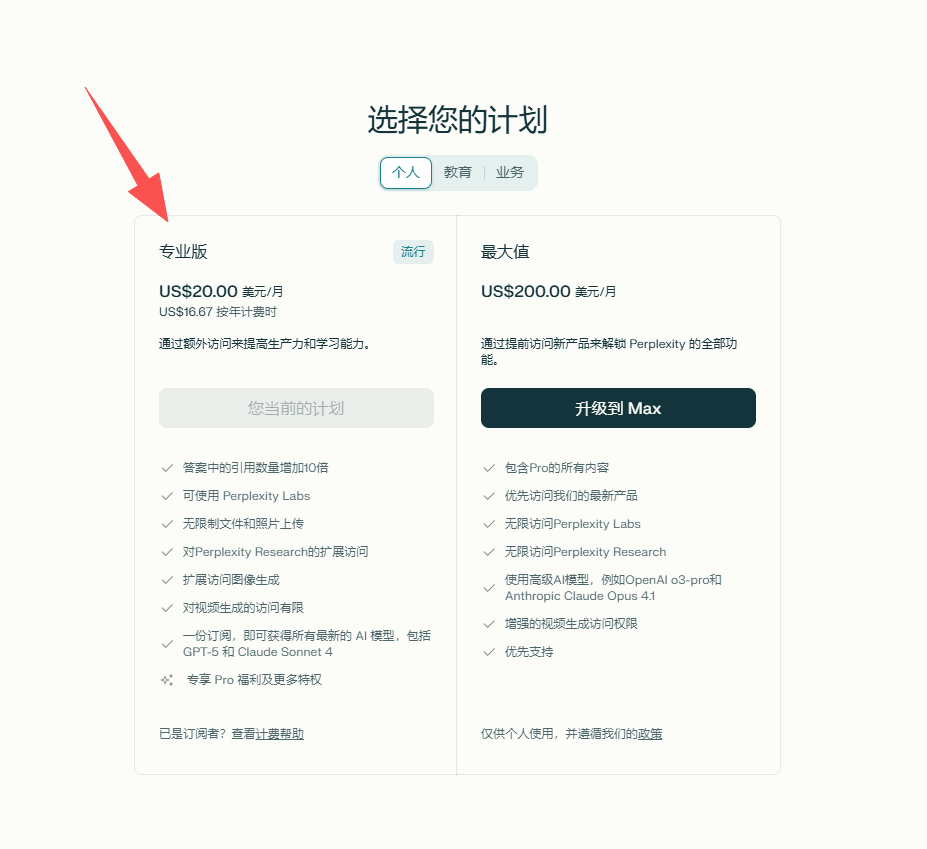Click the sparkle icon beside 专享 Pro 福利
Screen dimensions: 927x849
click(167, 680)
